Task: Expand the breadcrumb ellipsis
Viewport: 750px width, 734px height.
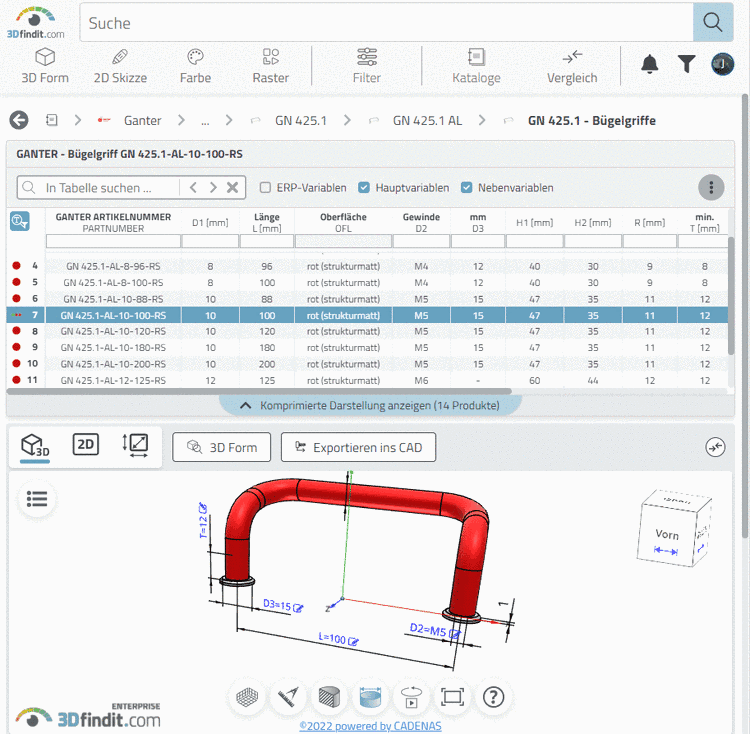Action: 205,121
